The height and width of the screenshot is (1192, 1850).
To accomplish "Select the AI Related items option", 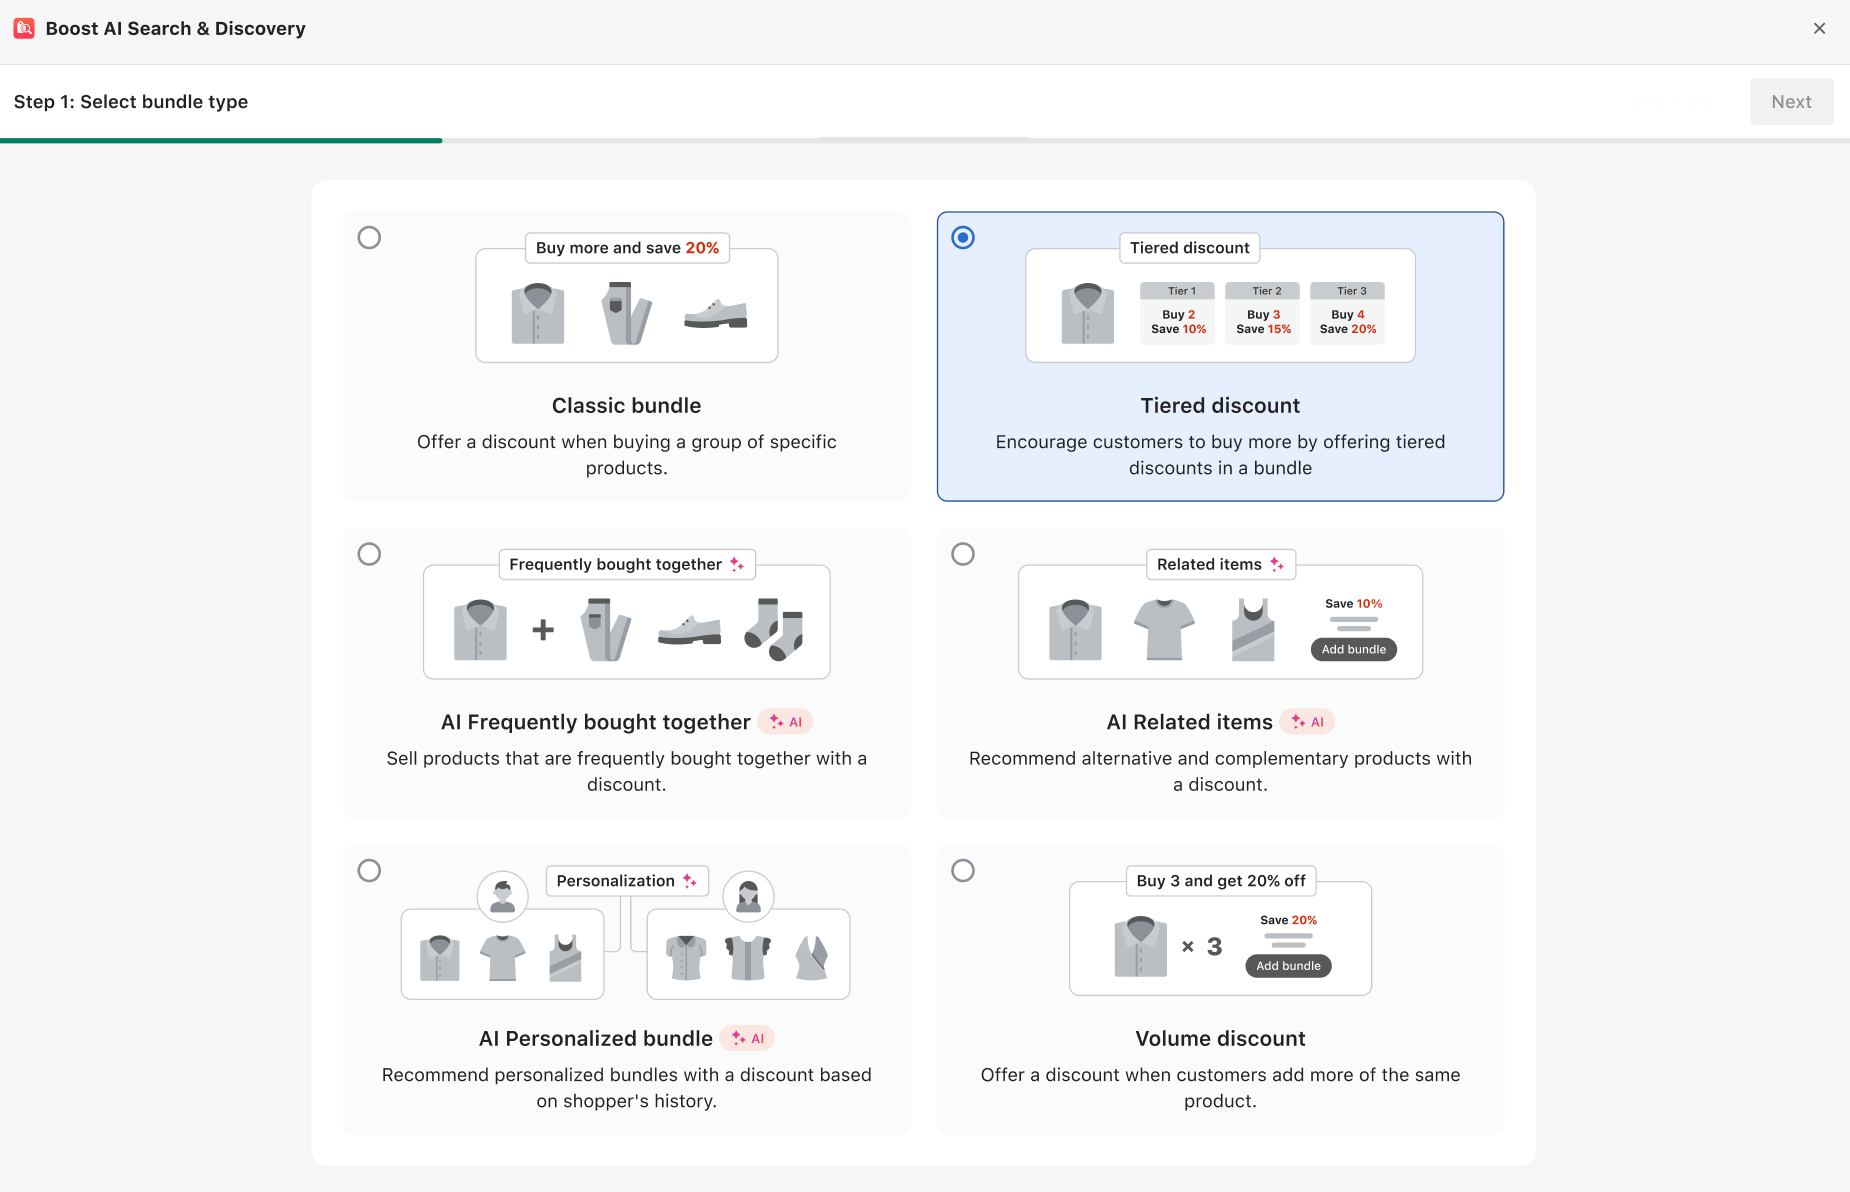I will pyautogui.click(x=963, y=554).
